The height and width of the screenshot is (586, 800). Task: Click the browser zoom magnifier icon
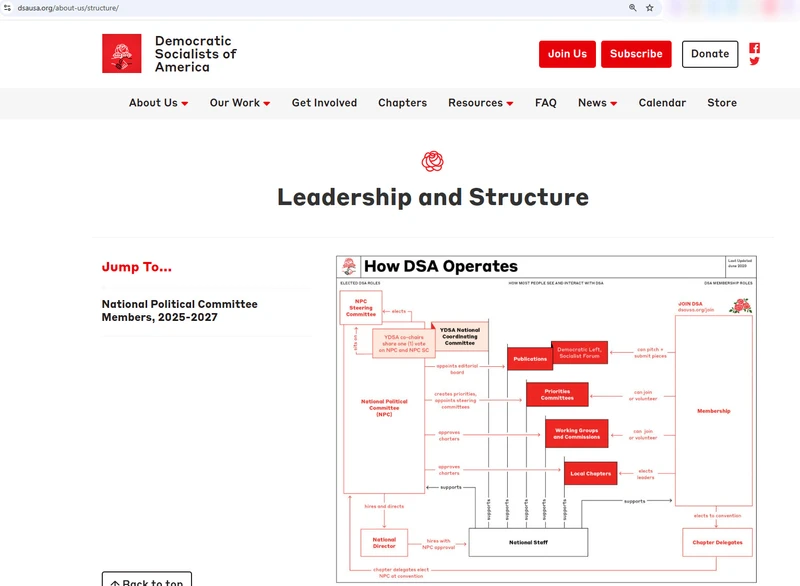click(633, 8)
